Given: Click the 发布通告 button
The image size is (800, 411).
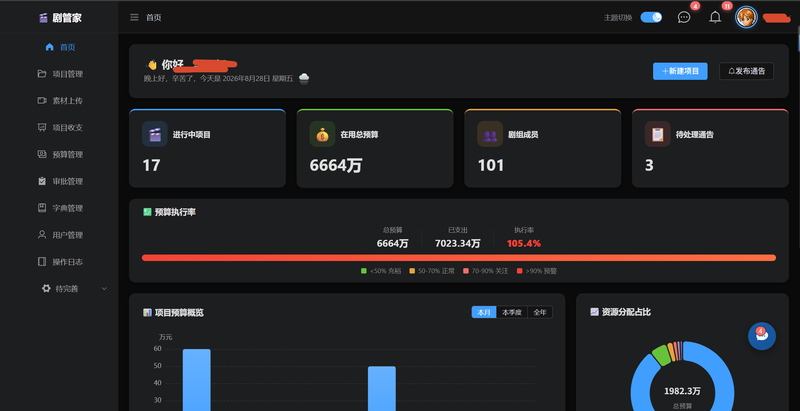Looking at the screenshot, I should click(746, 71).
